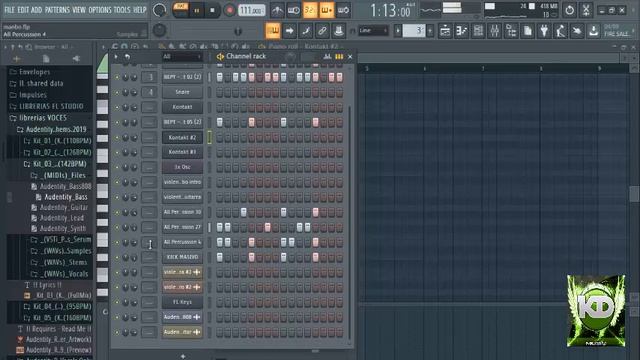The width and height of the screenshot is (640, 360).
Task: Mute the FL Keys channel LED
Action: click(x=117, y=302)
